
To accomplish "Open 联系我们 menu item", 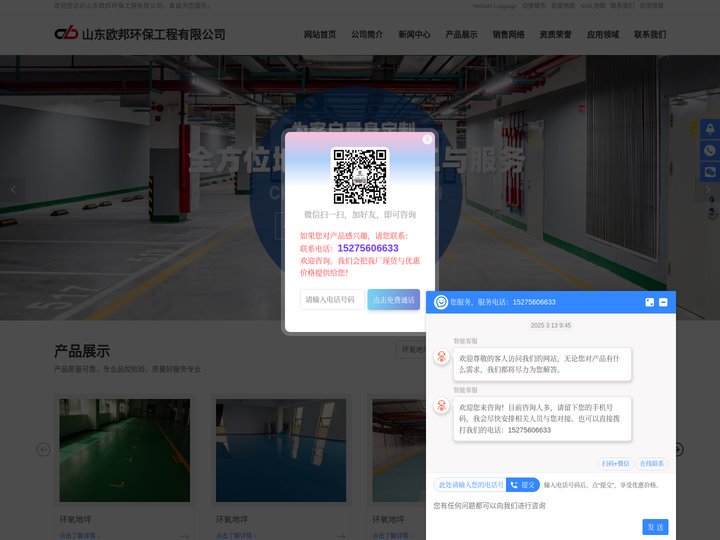I will click(650, 34).
